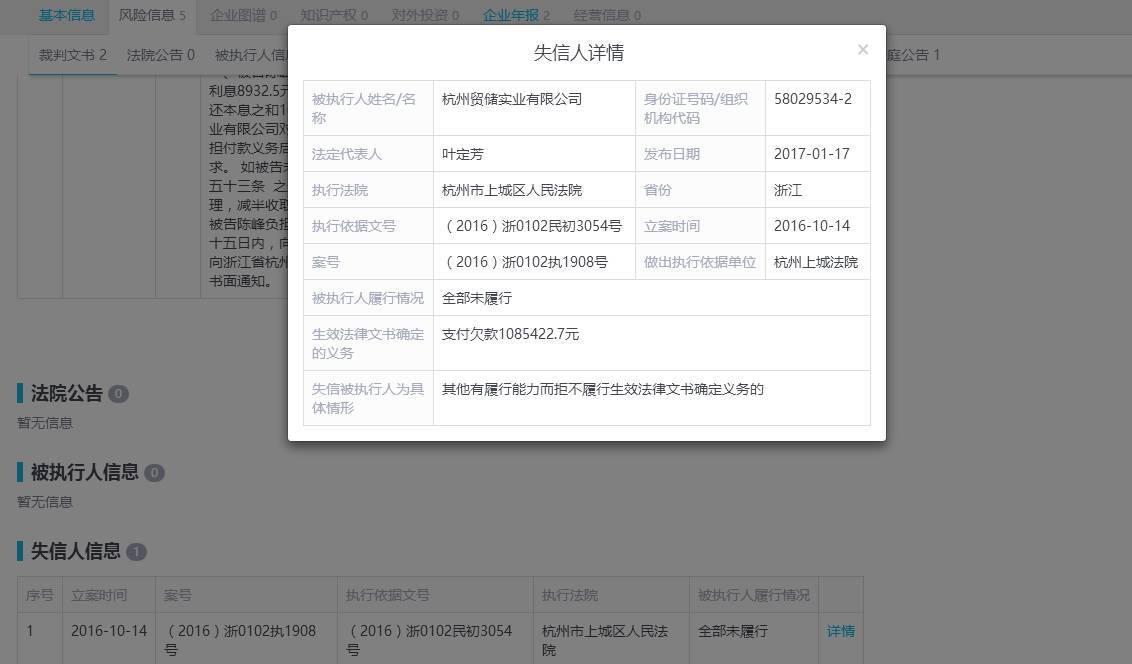Open the 详情 link in the 失信人信息 row
Viewport: 1132px width, 664px height.
click(x=840, y=631)
